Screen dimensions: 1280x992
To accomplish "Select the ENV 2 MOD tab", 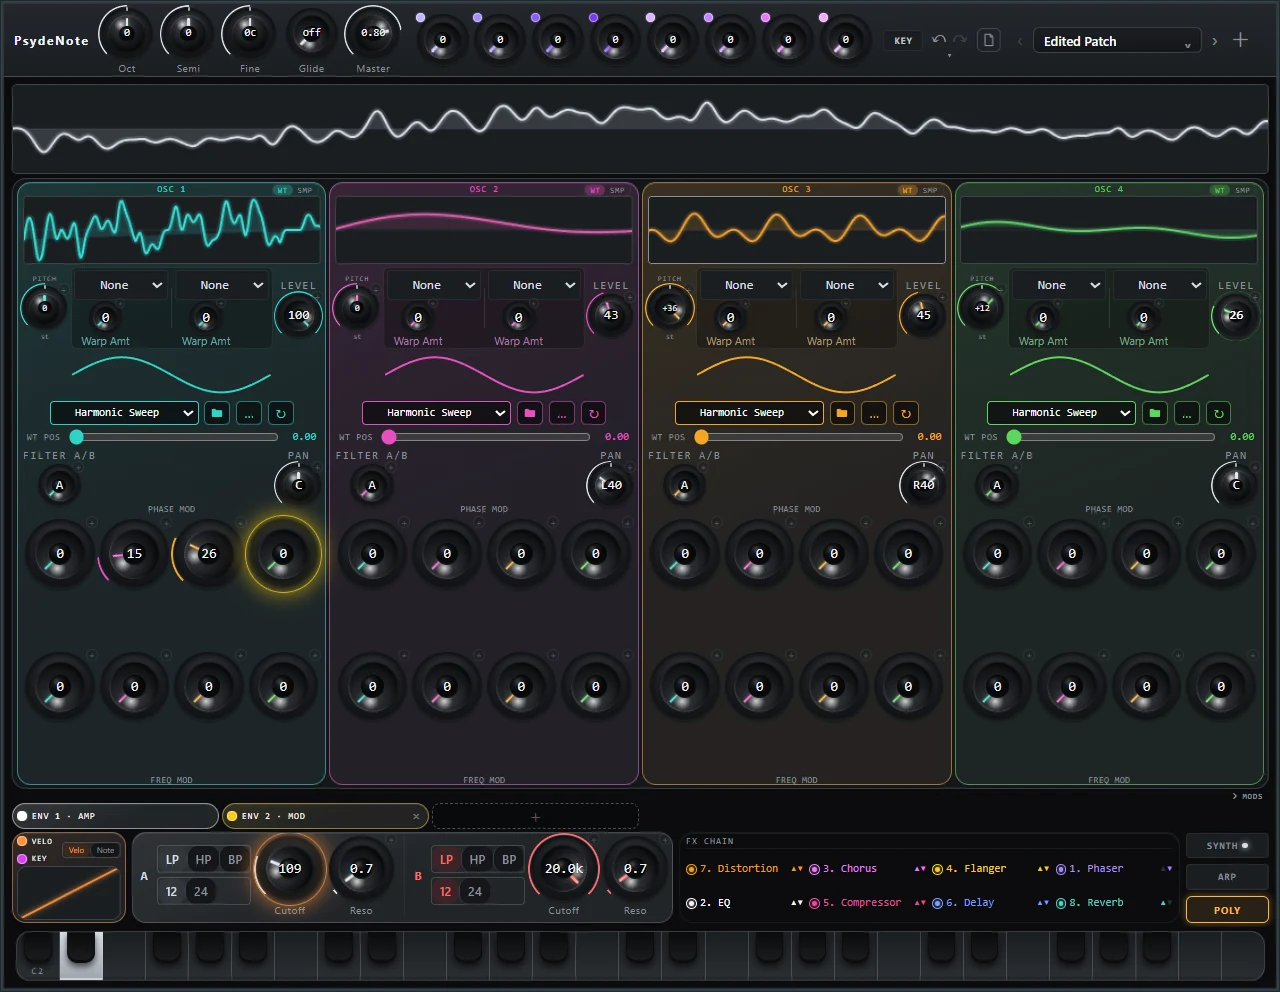I will 325,816.
